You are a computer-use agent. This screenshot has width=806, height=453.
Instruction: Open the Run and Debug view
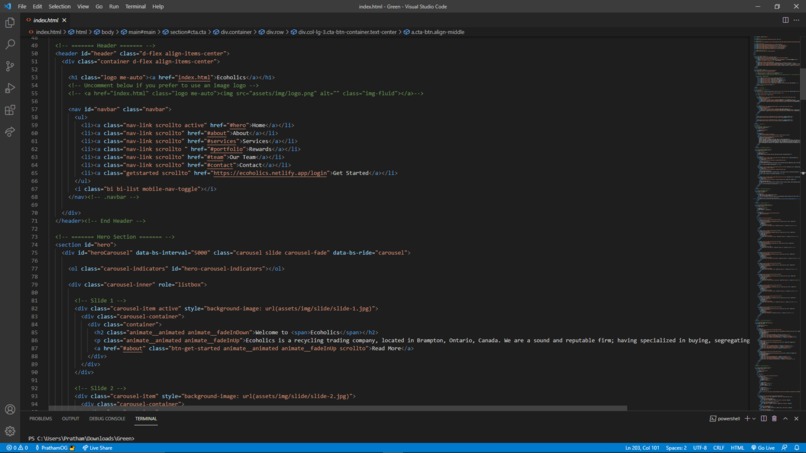pyautogui.click(x=10, y=88)
